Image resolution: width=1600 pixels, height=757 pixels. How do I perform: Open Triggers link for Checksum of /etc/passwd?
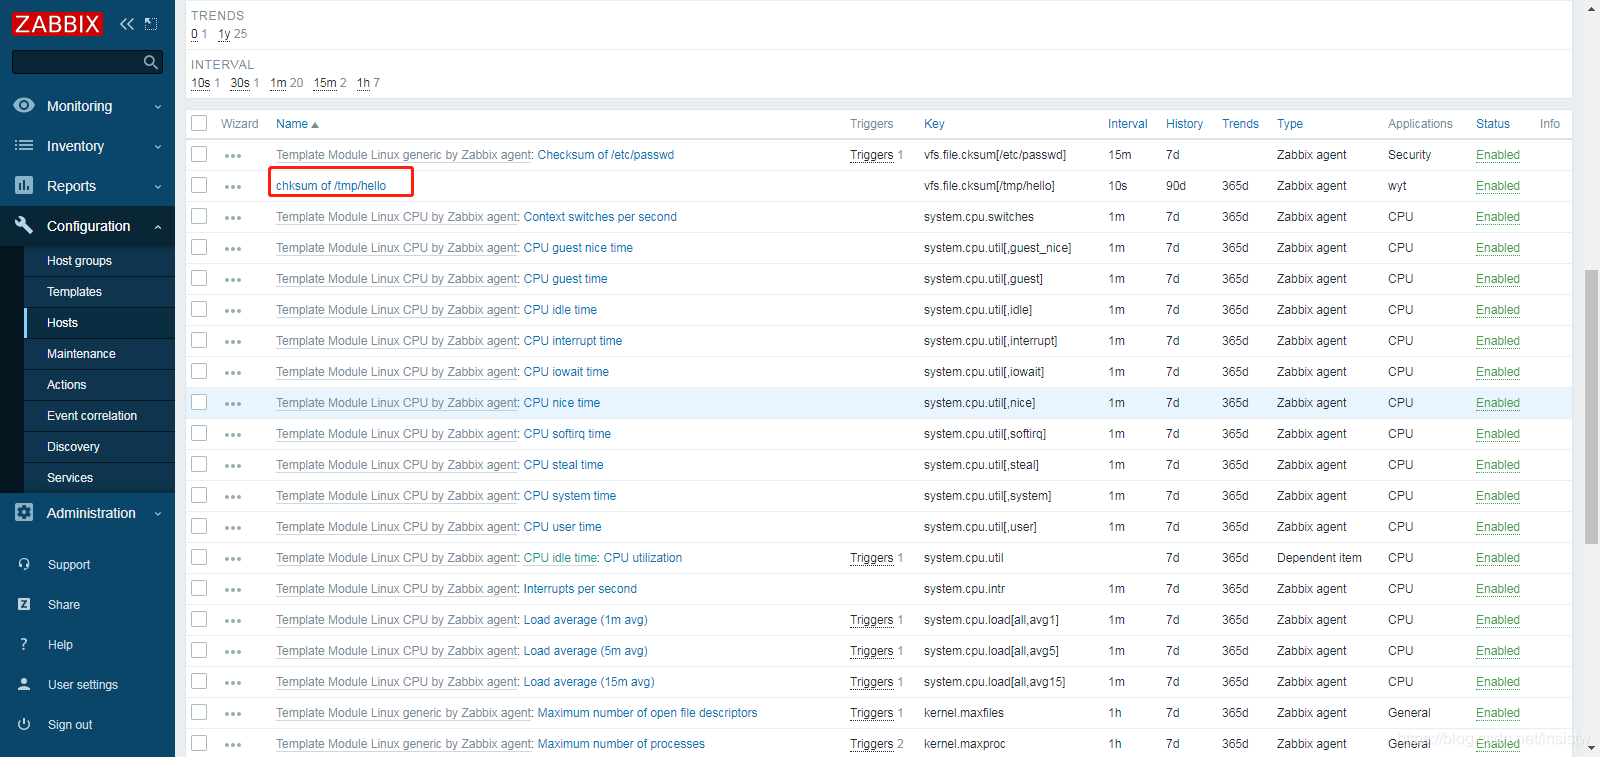871,155
